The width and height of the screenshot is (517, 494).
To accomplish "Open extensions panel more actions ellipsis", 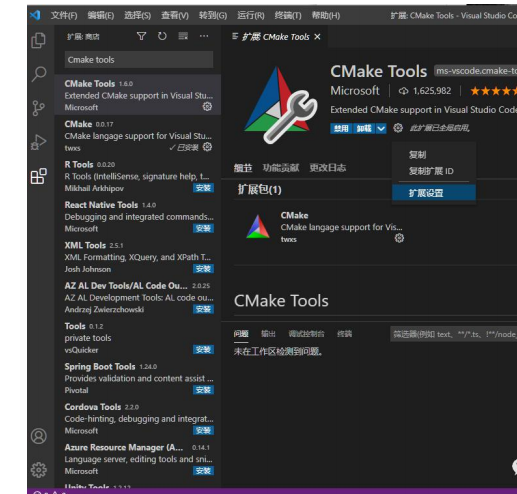I will click(x=204, y=36).
